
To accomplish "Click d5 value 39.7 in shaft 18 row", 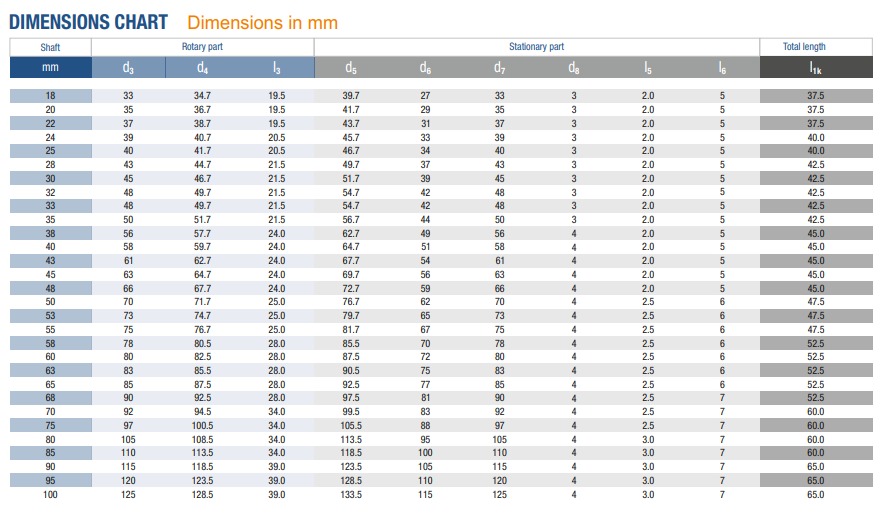I will pyautogui.click(x=351, y=96).
